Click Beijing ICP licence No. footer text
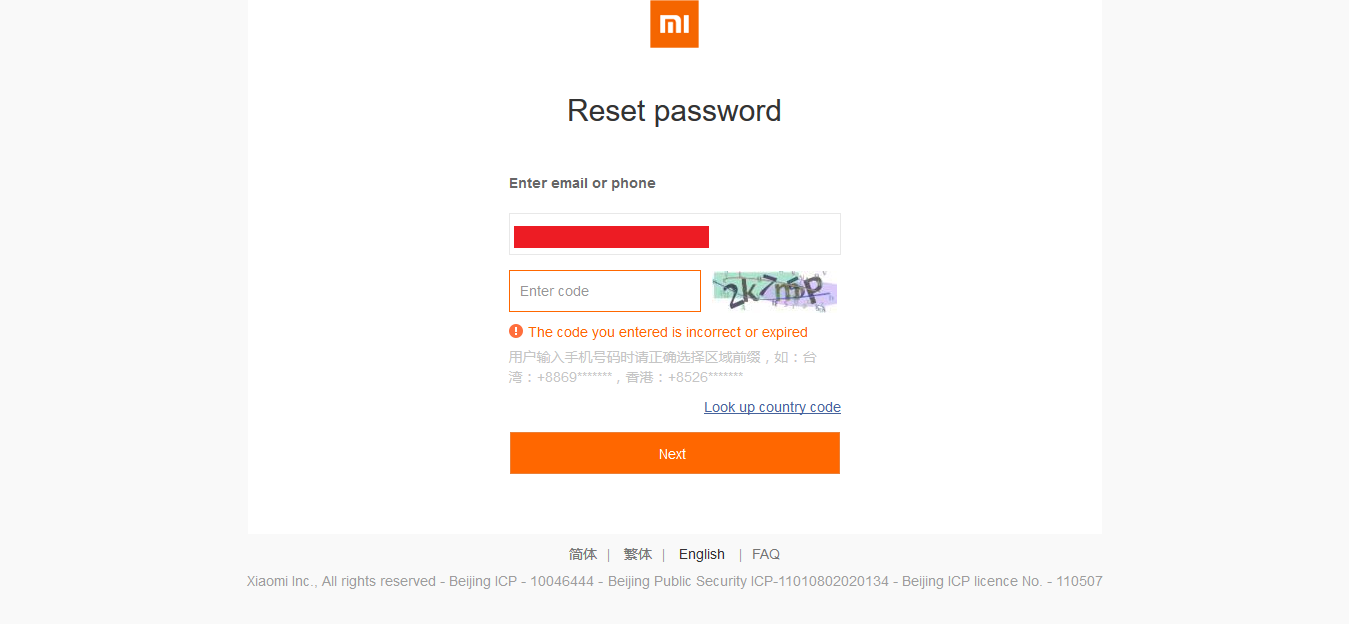The width and height of the screenshot is (1349, 624). (1001, 581)
